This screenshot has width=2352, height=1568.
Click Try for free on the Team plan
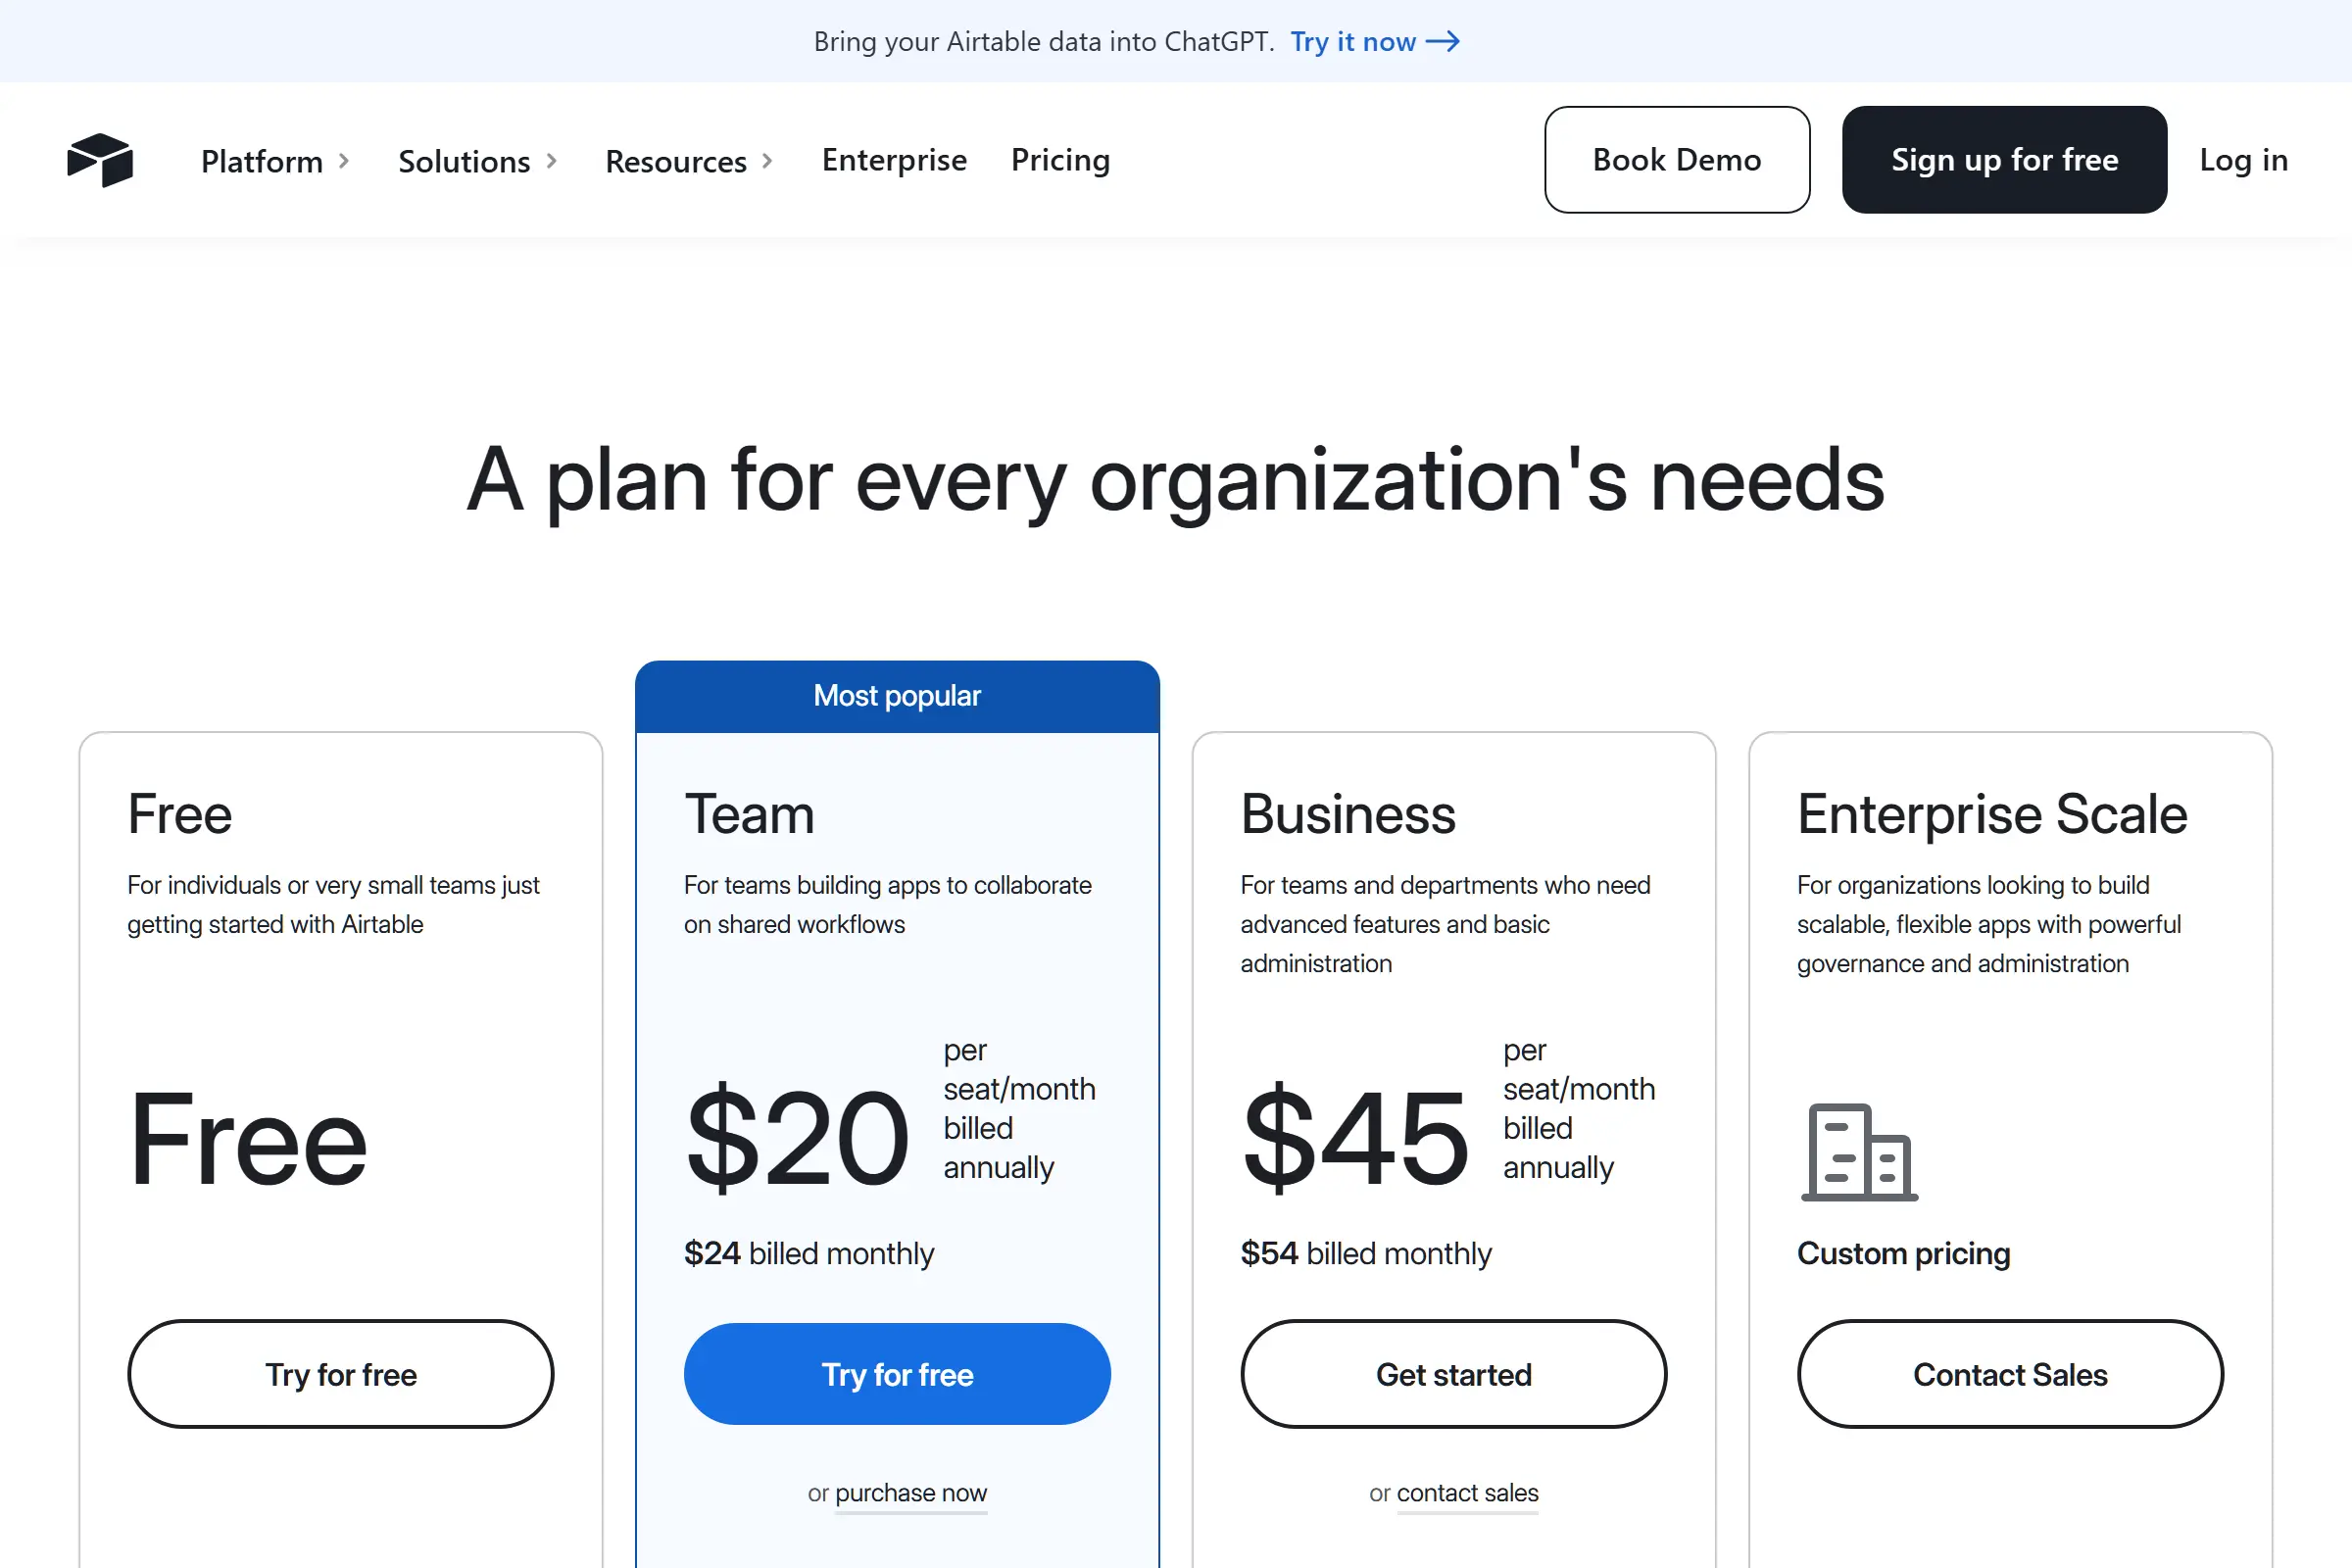pos(897,1374)
